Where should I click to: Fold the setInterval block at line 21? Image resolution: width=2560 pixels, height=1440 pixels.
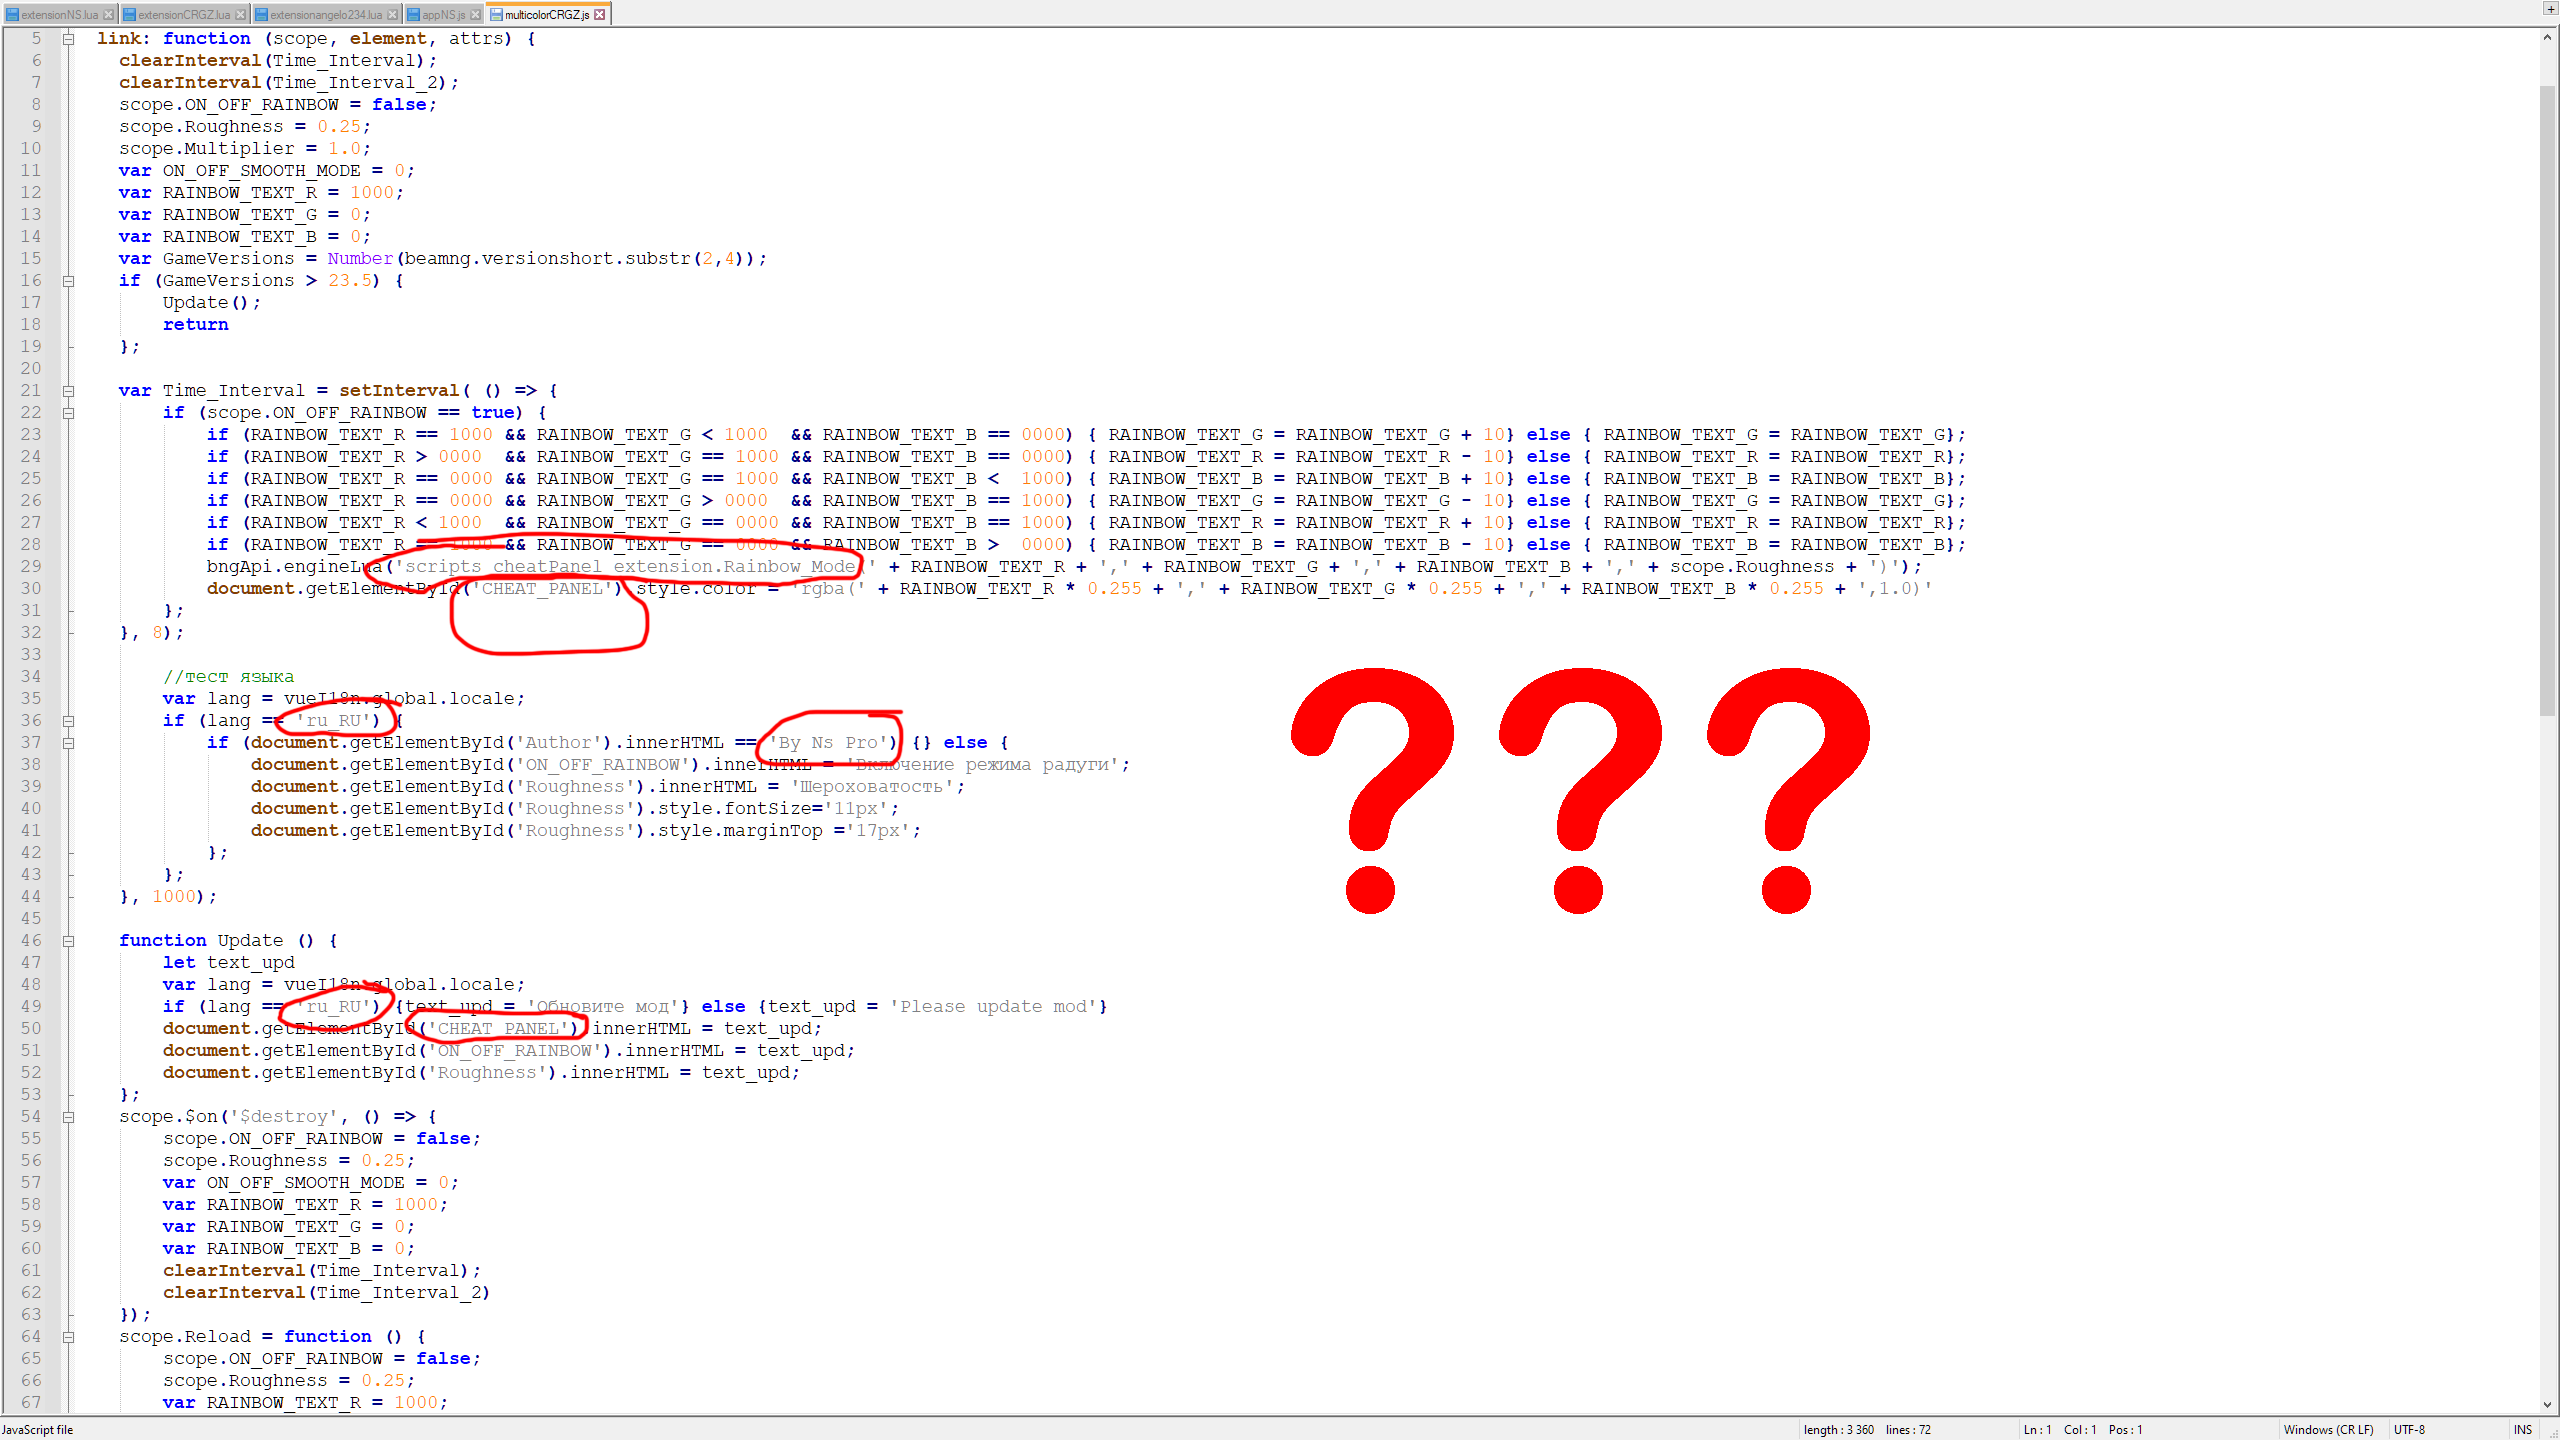click(x=69, y=391)
